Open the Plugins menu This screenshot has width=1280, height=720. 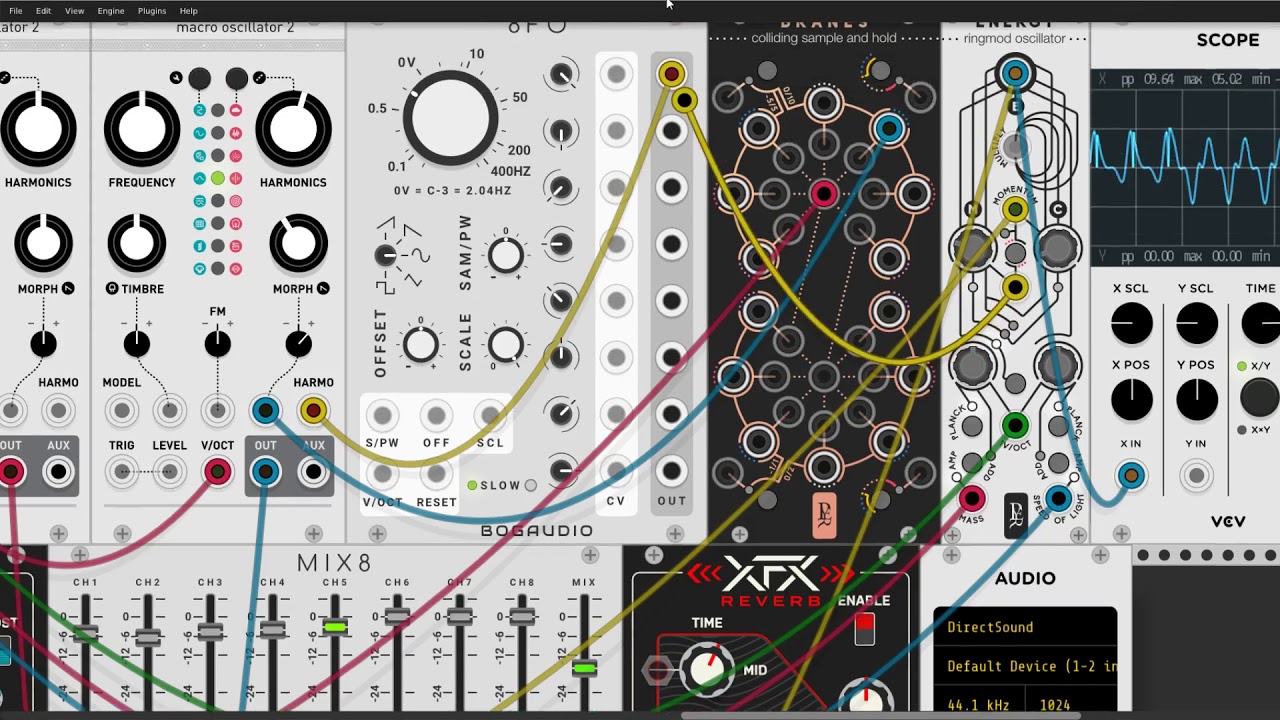tap(152, 11)
